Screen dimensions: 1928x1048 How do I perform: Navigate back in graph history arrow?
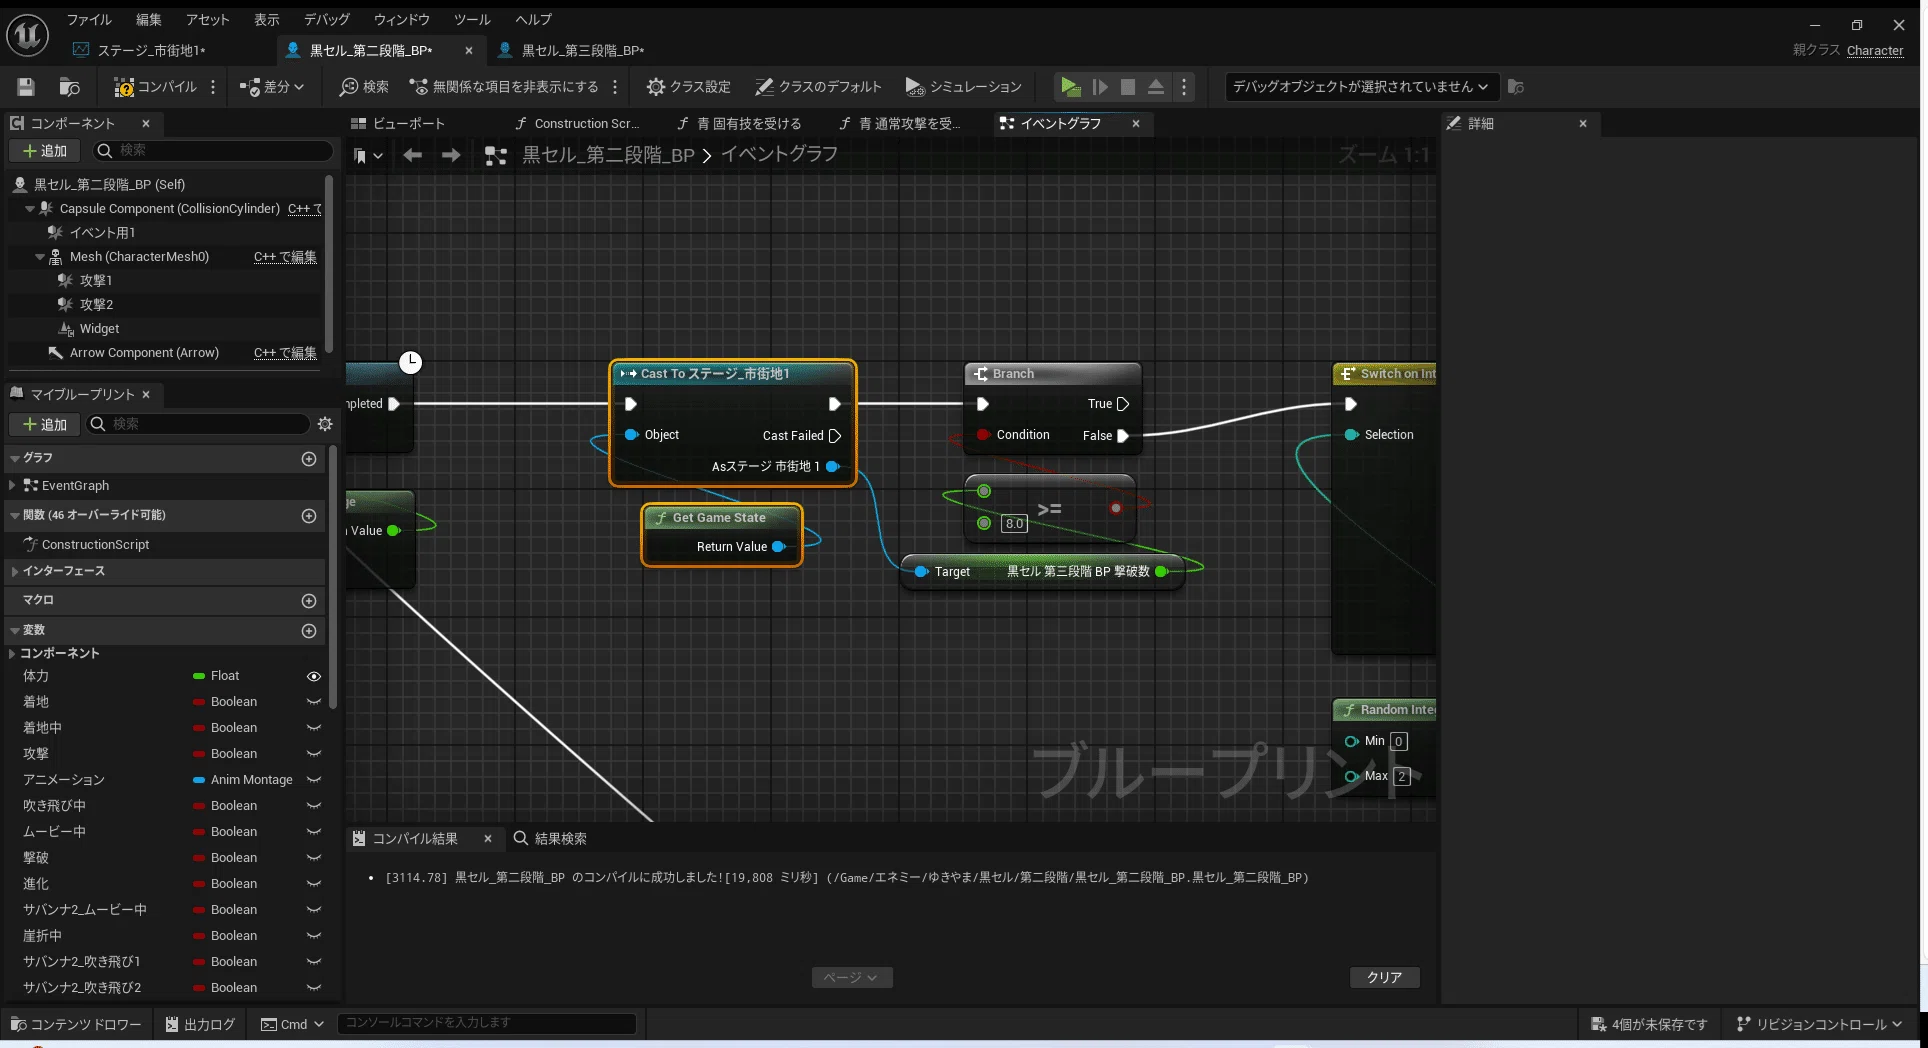click(x=412, y=155)
